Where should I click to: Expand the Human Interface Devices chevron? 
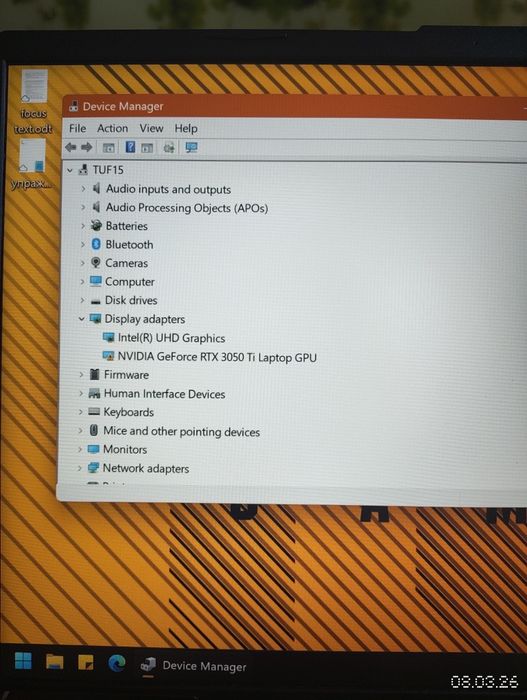(81, 393)
